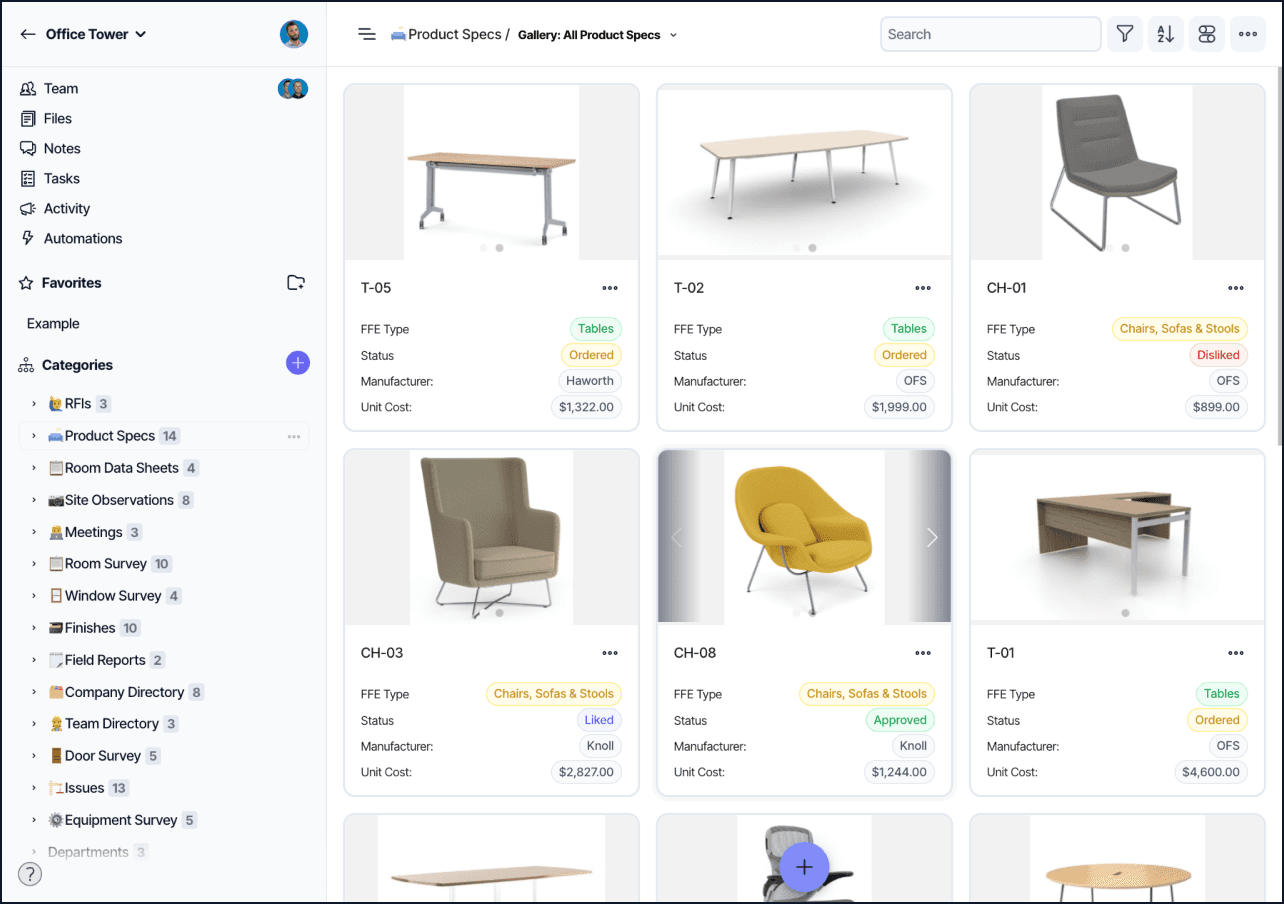Image resolution: width=1284 pixels, height=904 pixels.
Task: Open the CH-01 card ellipsis menu
Action: (1236, 288)
